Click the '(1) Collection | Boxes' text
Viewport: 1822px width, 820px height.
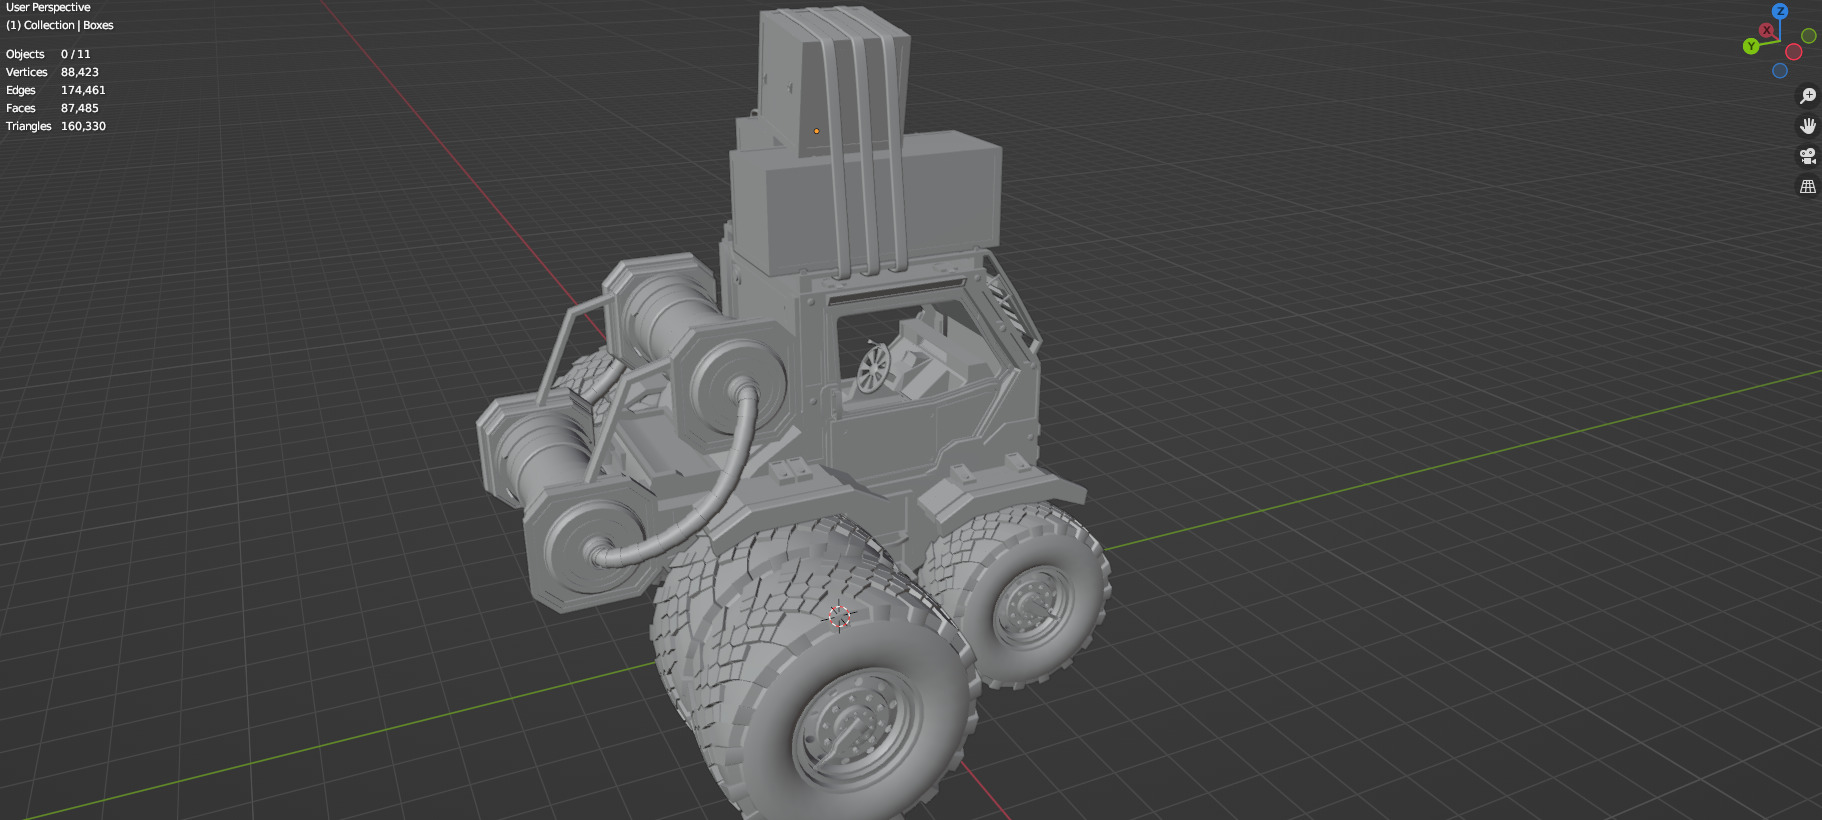click(60, 25)
